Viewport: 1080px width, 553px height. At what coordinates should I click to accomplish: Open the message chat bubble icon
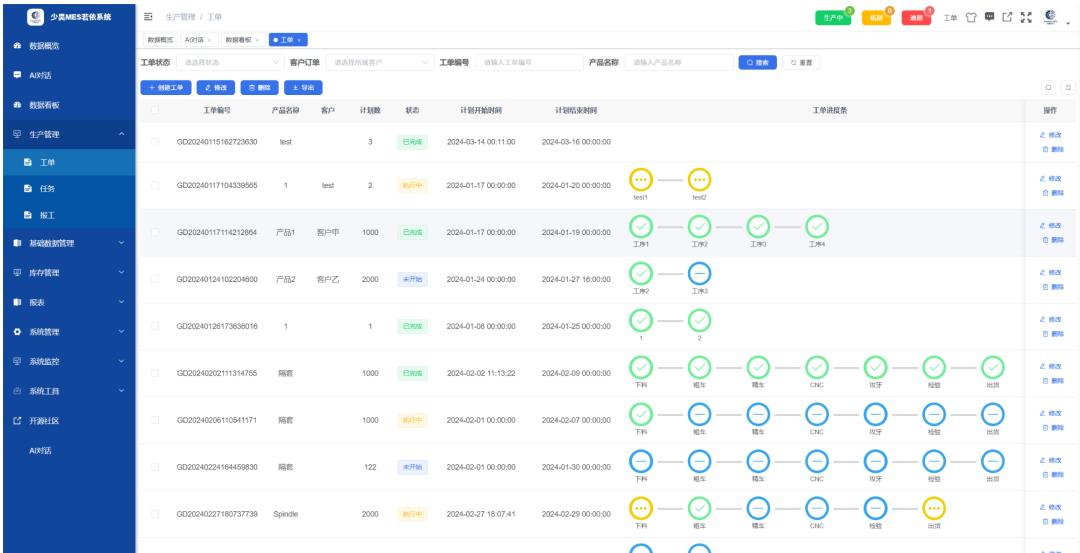click(x=989, y=17)
